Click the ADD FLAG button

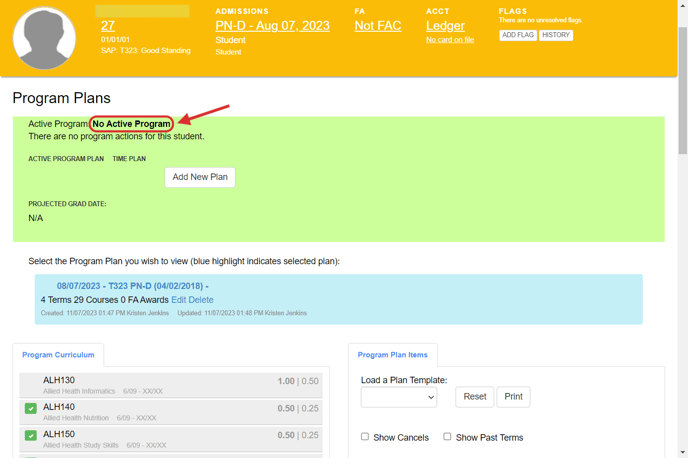(x=517, y=35)
